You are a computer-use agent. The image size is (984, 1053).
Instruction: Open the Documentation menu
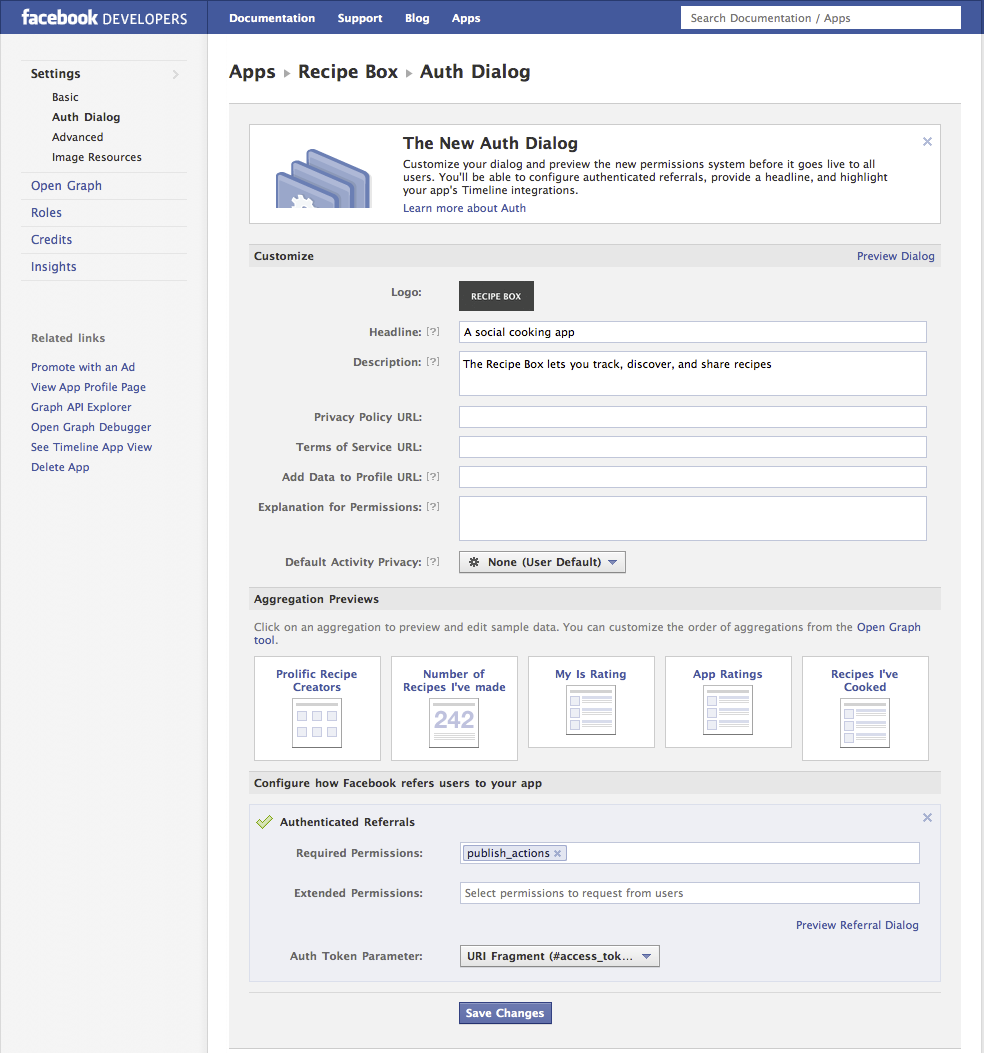pos(272,18)
